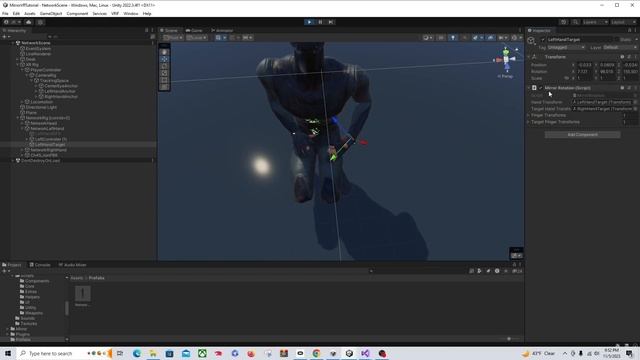The width and height of the screenshot is (640, 360).
Task: Collapse the XR Rig hierarchy node
Action: pyautogui.click(x=18, y=64)
